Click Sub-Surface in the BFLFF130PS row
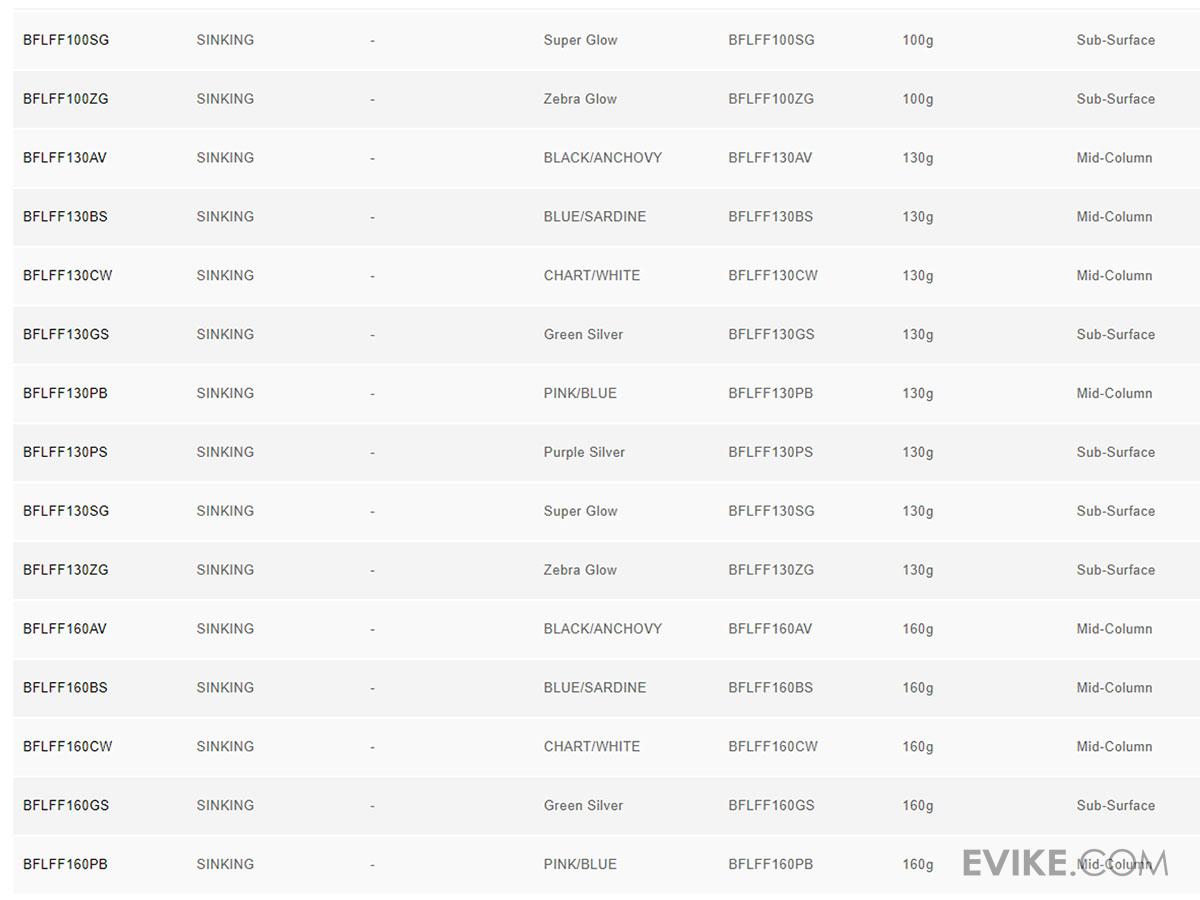The image size is (1200, 900). coord(1115,452)
